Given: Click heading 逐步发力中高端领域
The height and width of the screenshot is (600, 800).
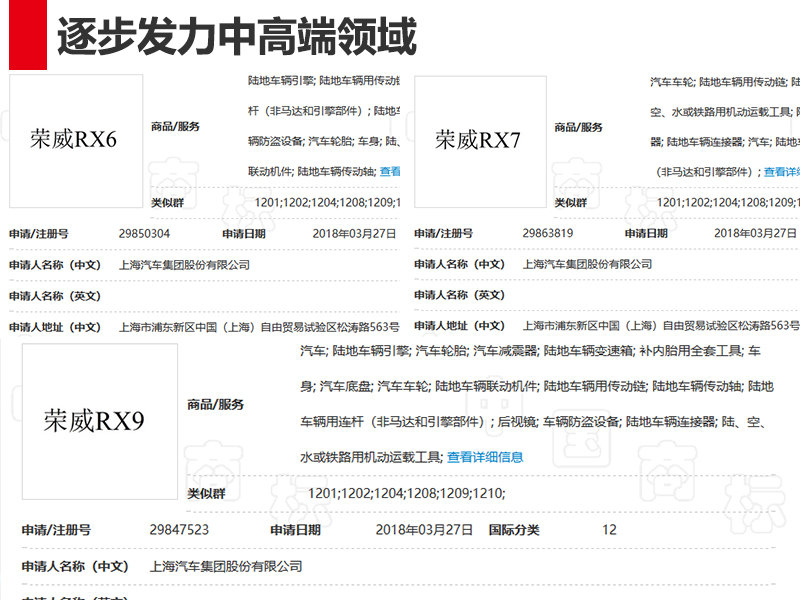Looking at the screenshot, I should (x=237, y=36).
